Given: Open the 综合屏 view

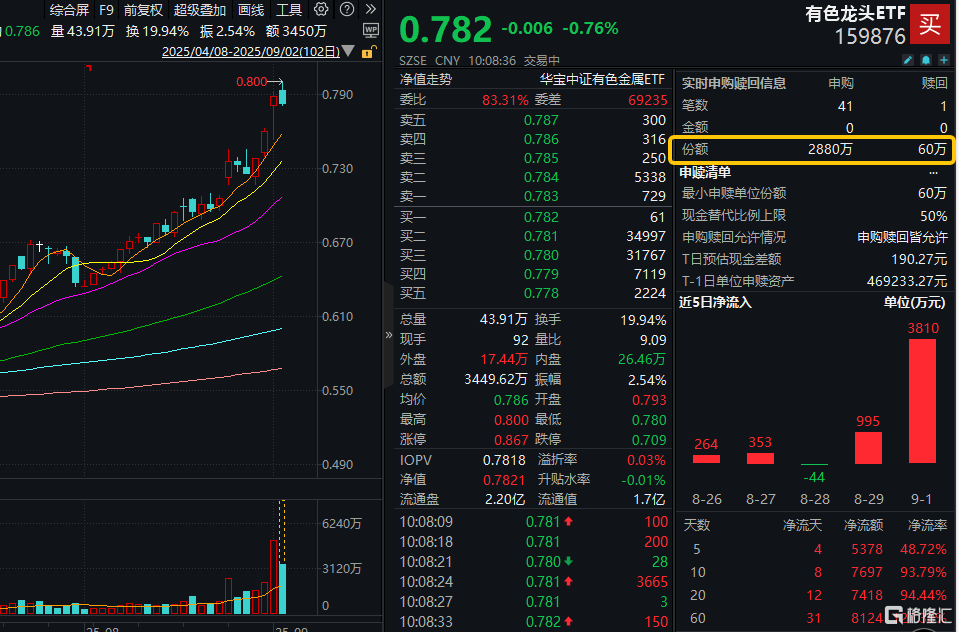Looking at the screenshot, I should tap(69, 10).
